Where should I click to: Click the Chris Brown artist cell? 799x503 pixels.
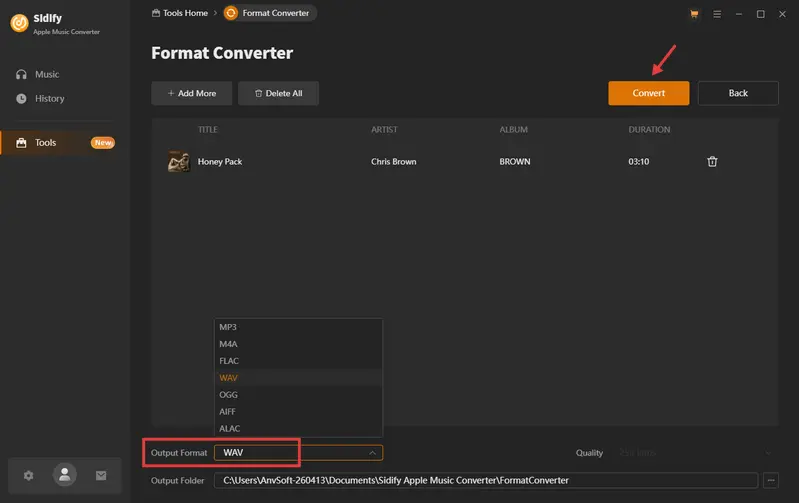tap(393, 162)
